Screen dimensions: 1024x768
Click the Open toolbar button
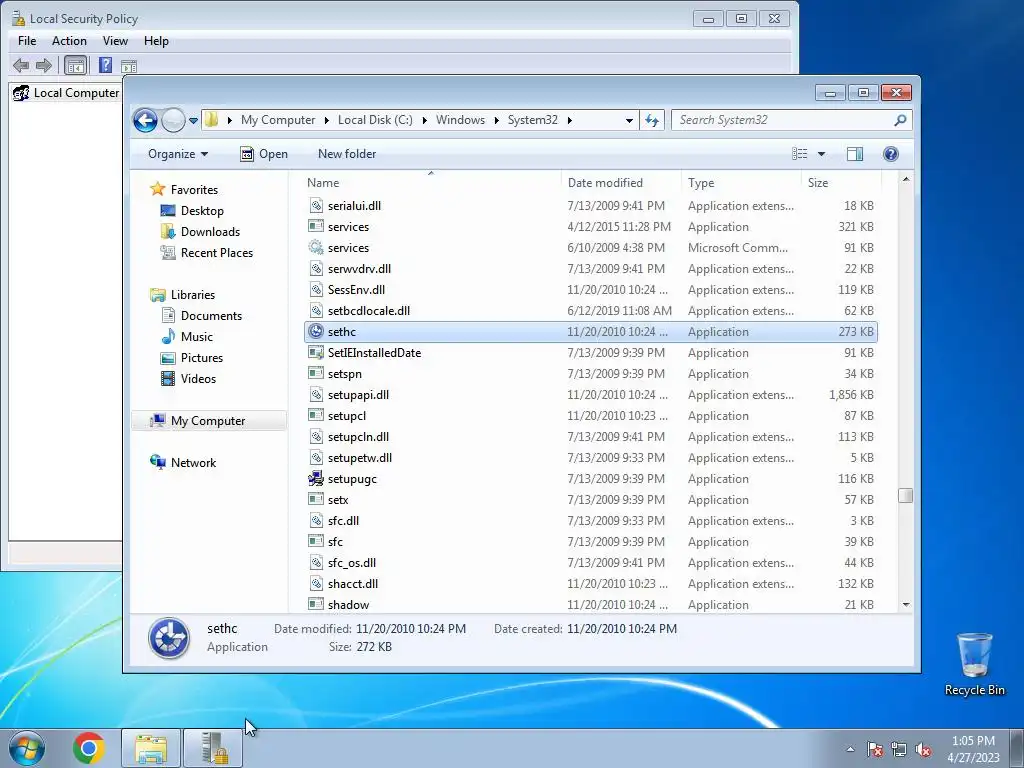(x=264, y=154)
